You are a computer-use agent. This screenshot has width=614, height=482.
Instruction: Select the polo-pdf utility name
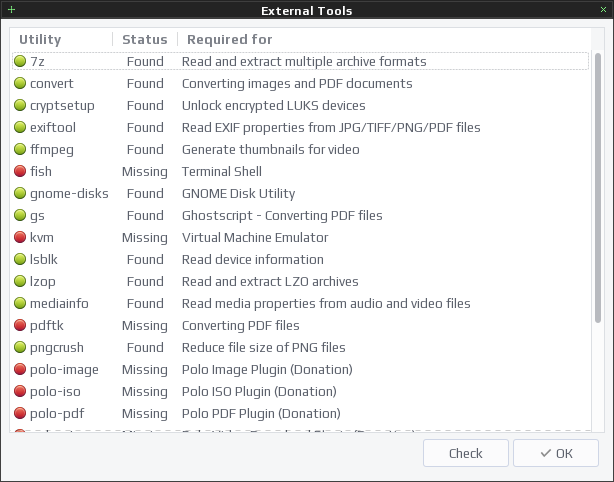point(57,413)
